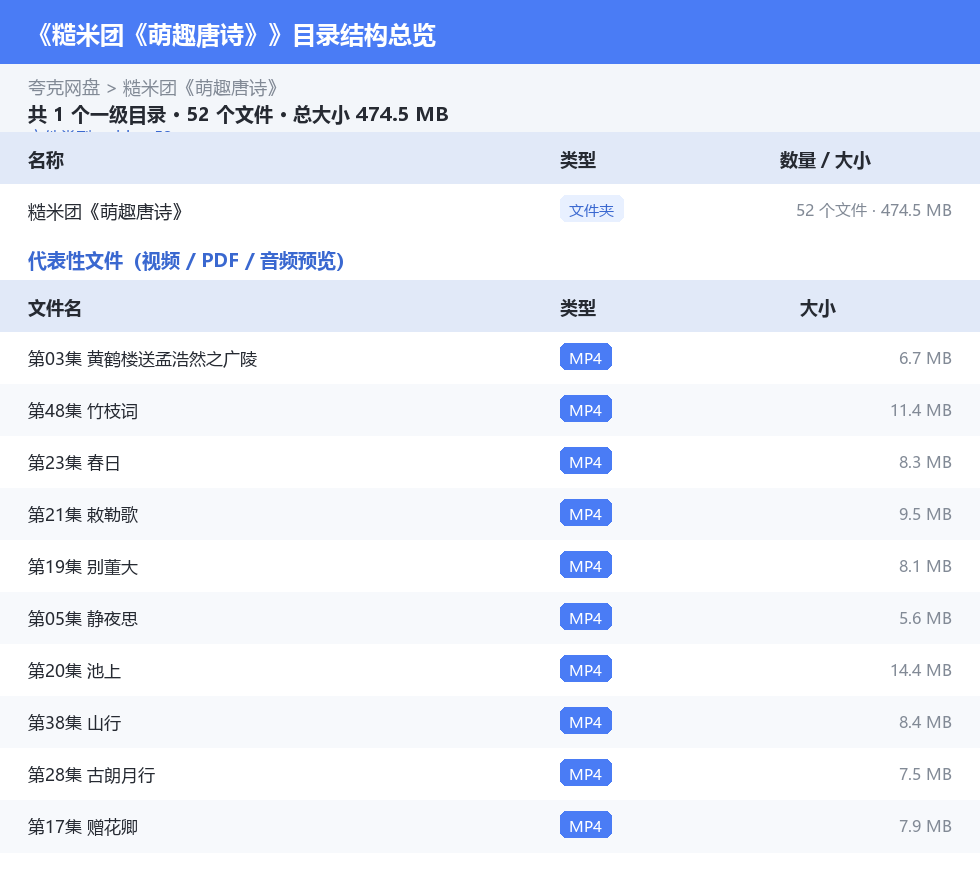980x884 pixels.
Task: Click the 大小 column header
Action: point(818,308)
